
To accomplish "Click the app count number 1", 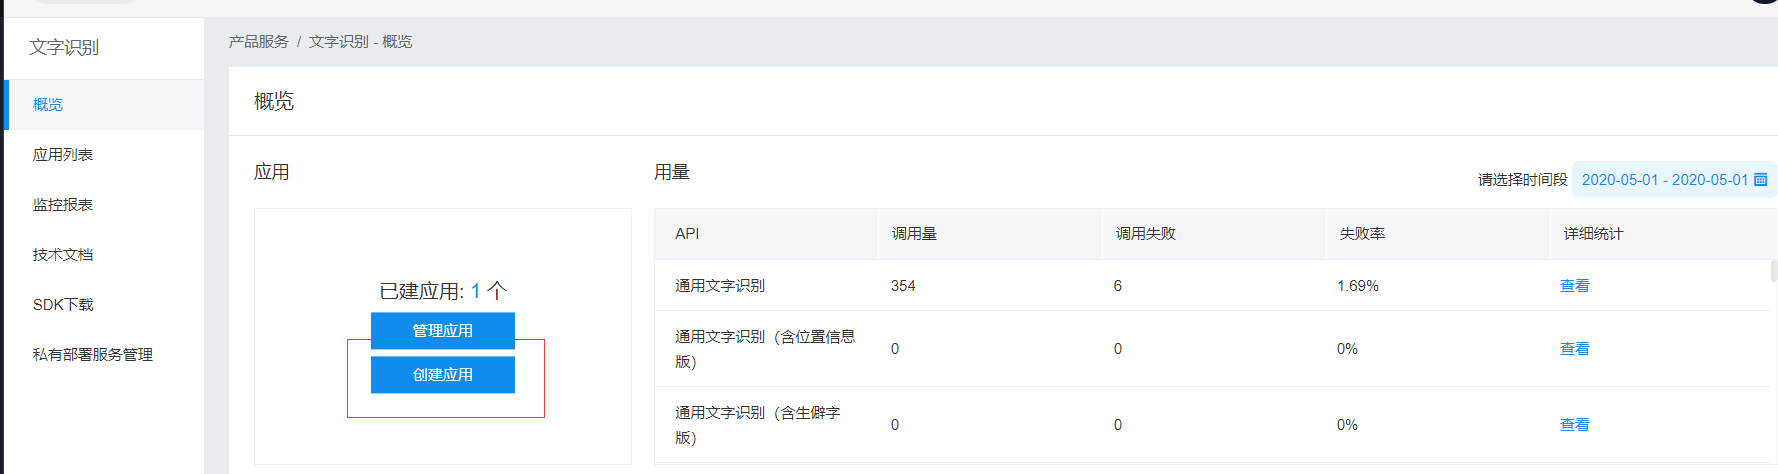I will coord(476,291).
